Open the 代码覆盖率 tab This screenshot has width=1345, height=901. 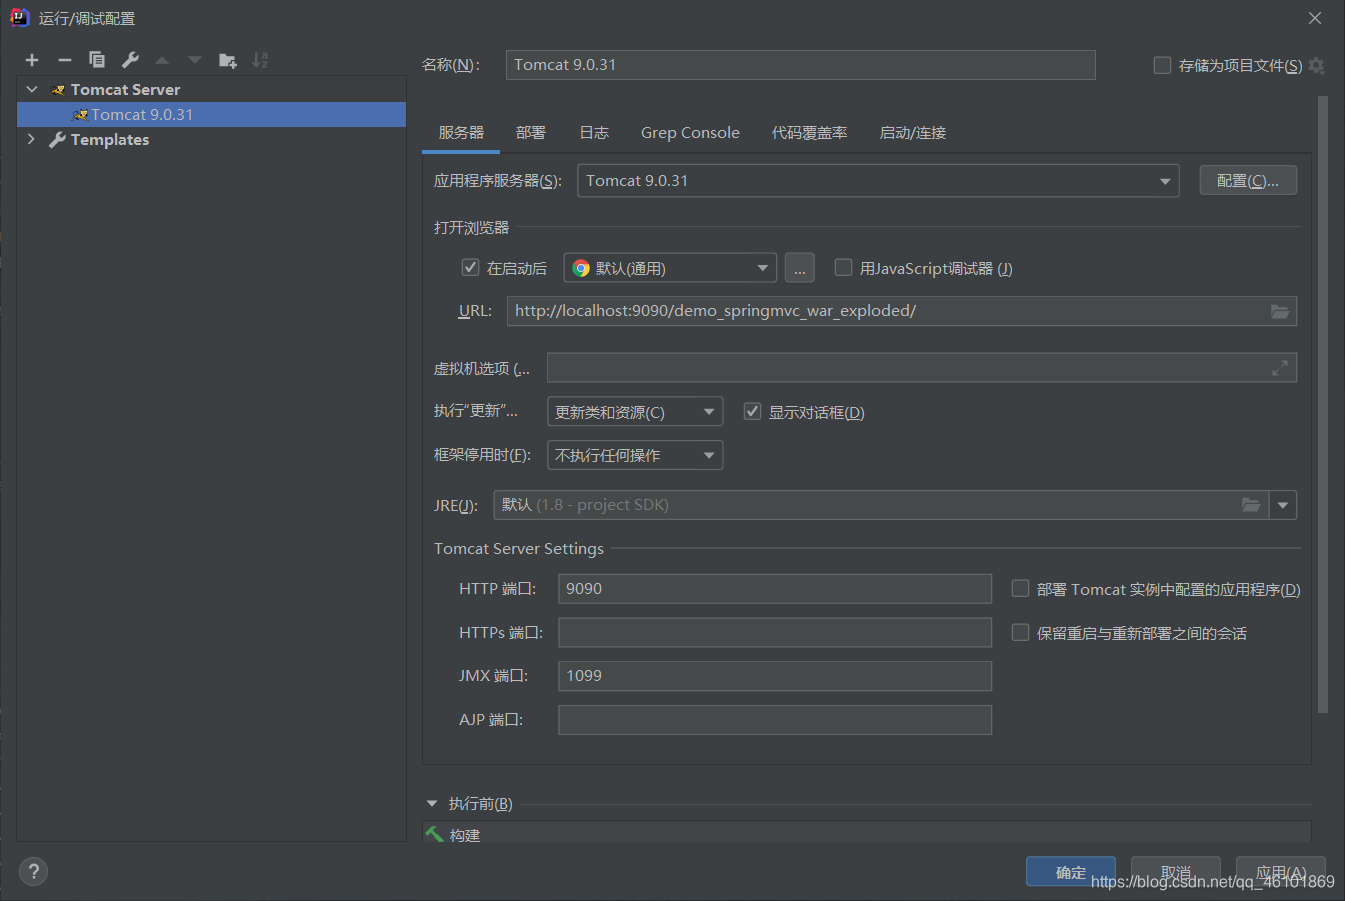[x=809, y=132]
